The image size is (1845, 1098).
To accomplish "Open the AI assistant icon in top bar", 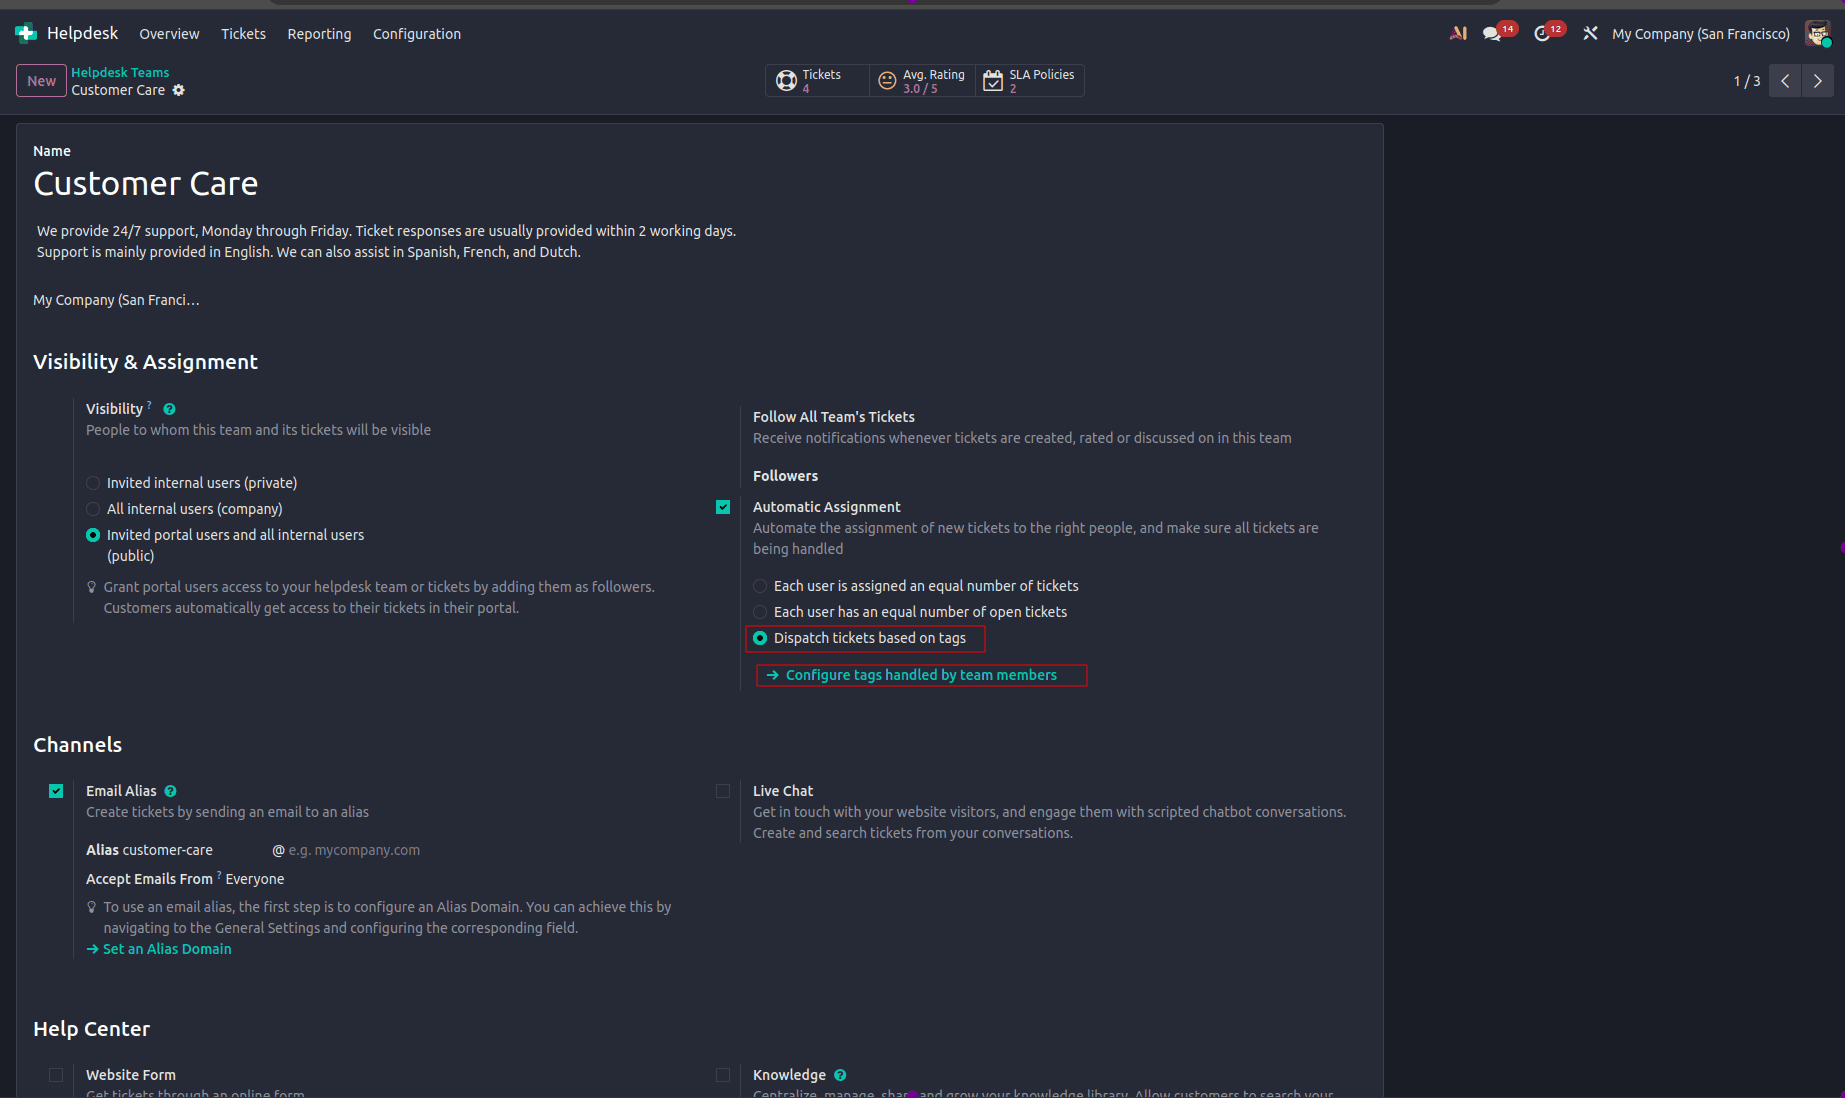I will point(1458,33).
